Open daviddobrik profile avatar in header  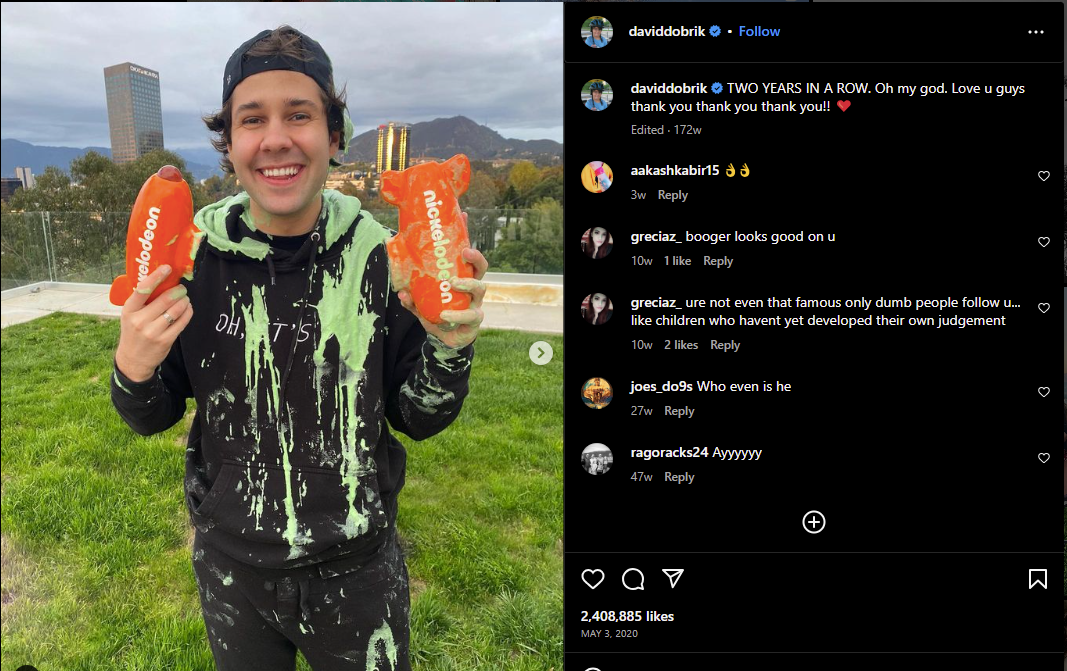597,32
